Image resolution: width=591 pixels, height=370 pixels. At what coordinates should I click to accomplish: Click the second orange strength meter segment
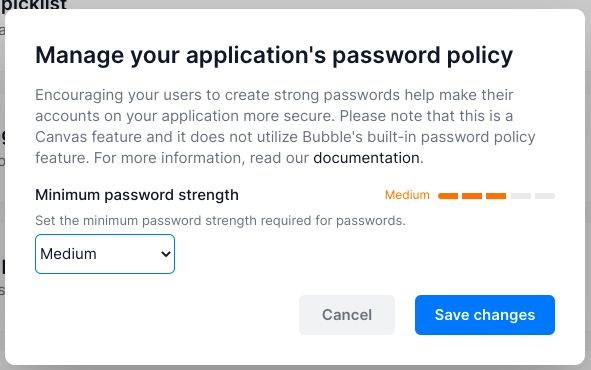tap(472, 196)
